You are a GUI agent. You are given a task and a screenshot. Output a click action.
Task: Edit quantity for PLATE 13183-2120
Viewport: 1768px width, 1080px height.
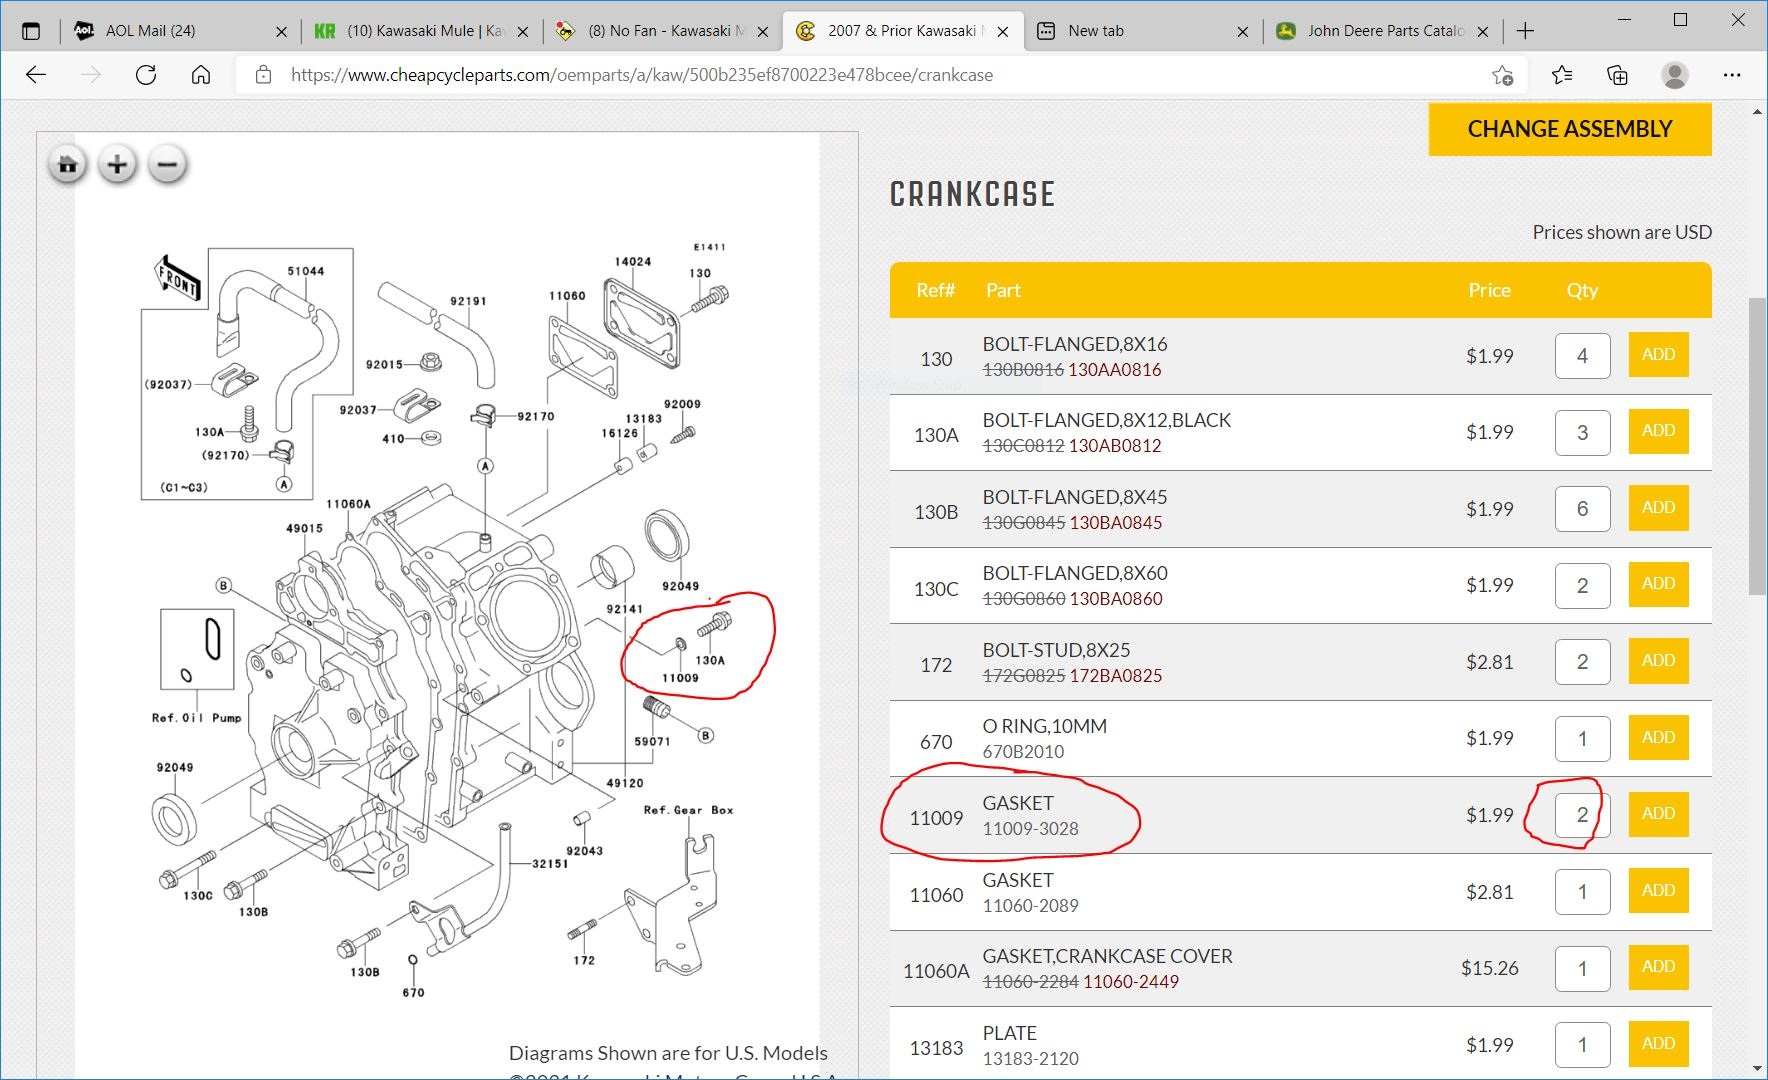click(1582, 1045)
